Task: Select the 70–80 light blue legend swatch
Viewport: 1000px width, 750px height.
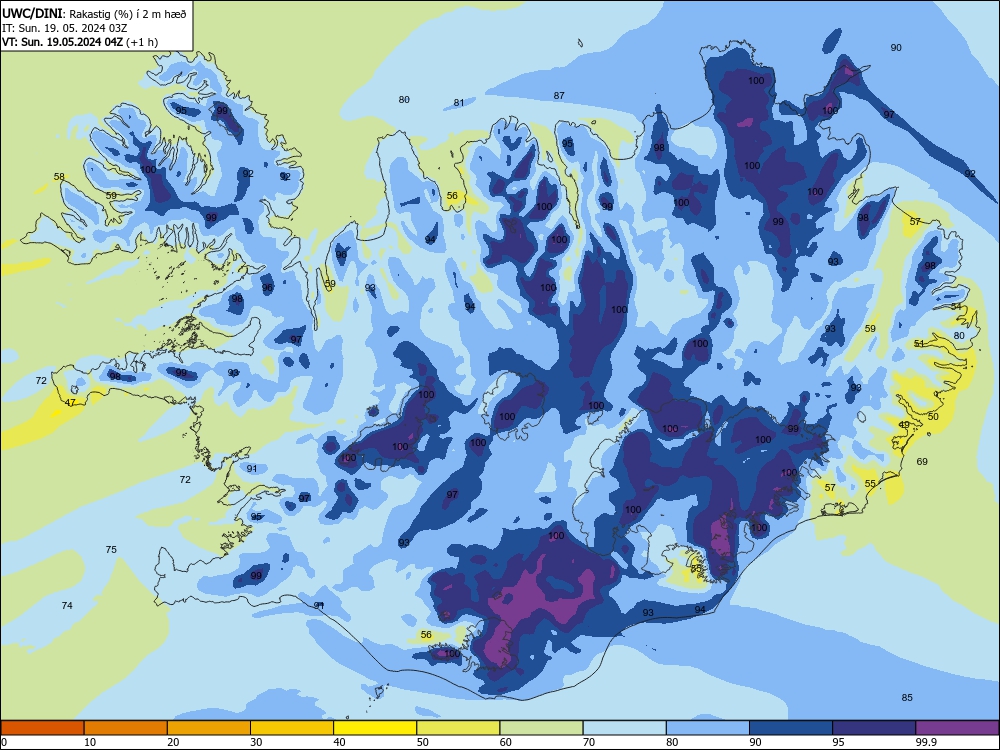Action: (x=624, y=728)
